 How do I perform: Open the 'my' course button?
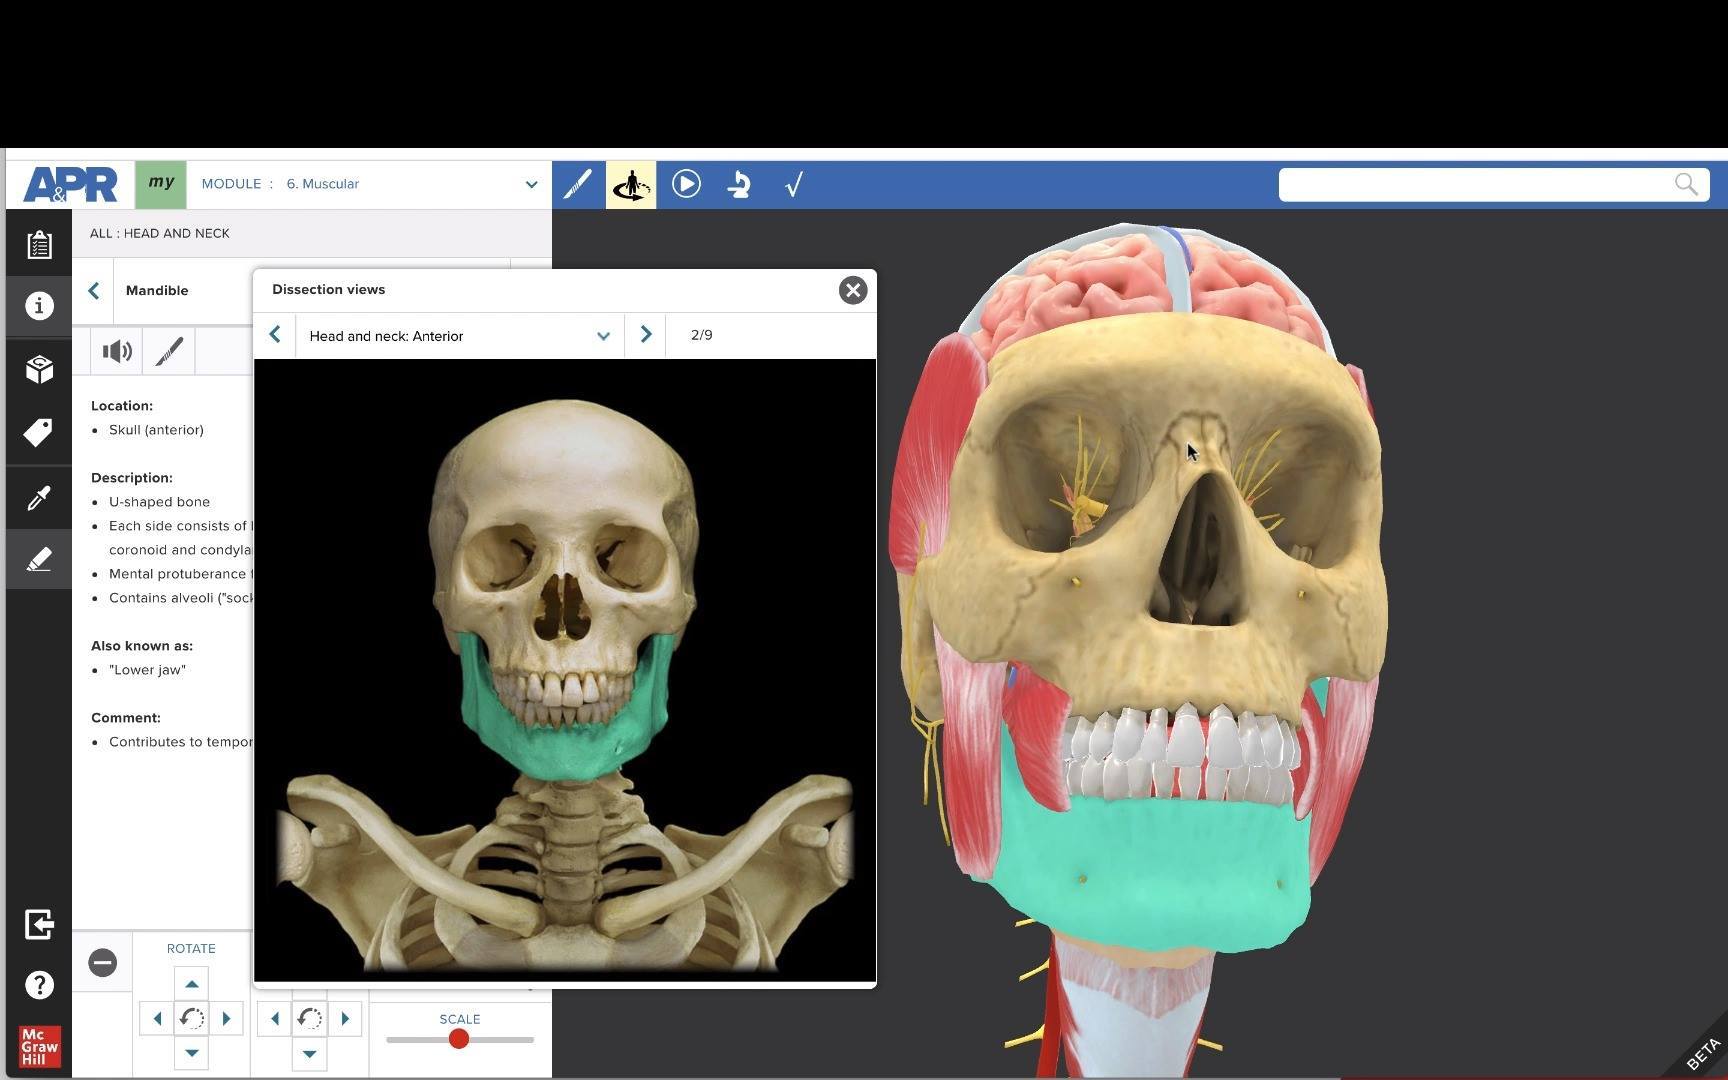click(161, 184)
